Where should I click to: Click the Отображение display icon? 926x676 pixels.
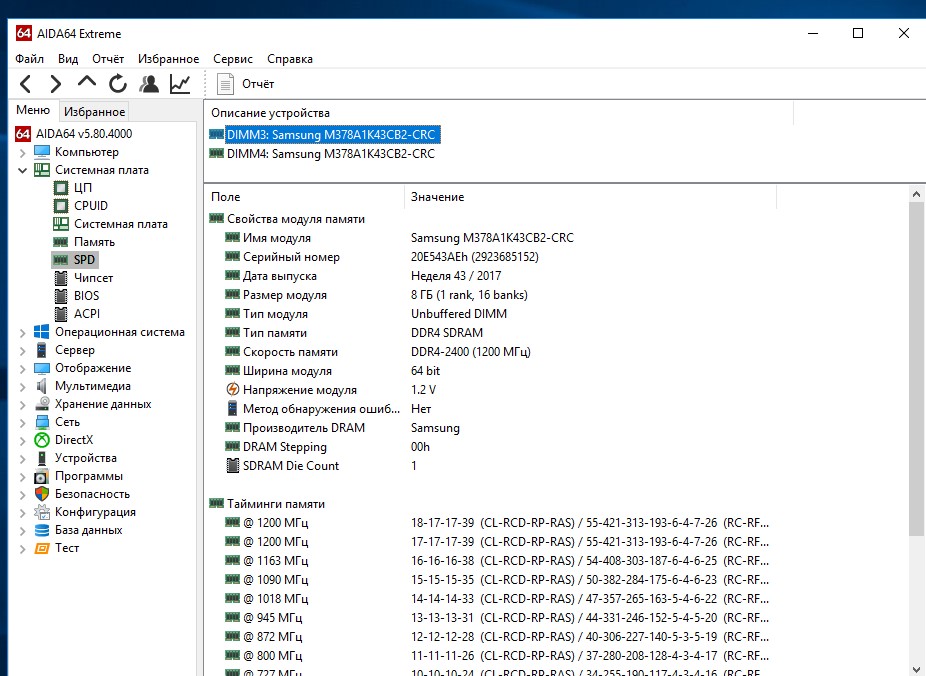coord(42,368)
